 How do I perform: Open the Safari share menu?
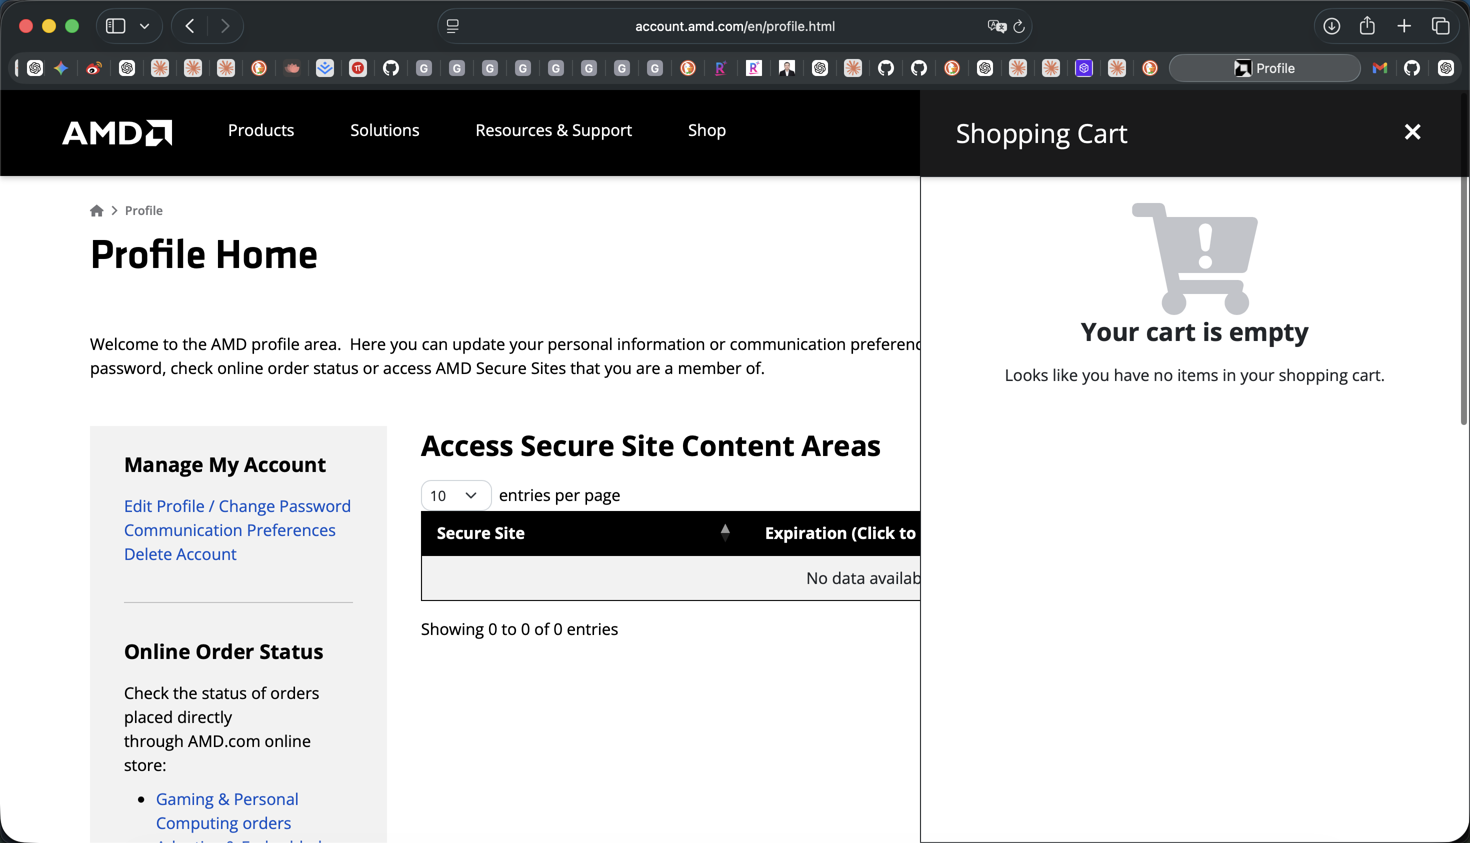[x=1367, y=26]
